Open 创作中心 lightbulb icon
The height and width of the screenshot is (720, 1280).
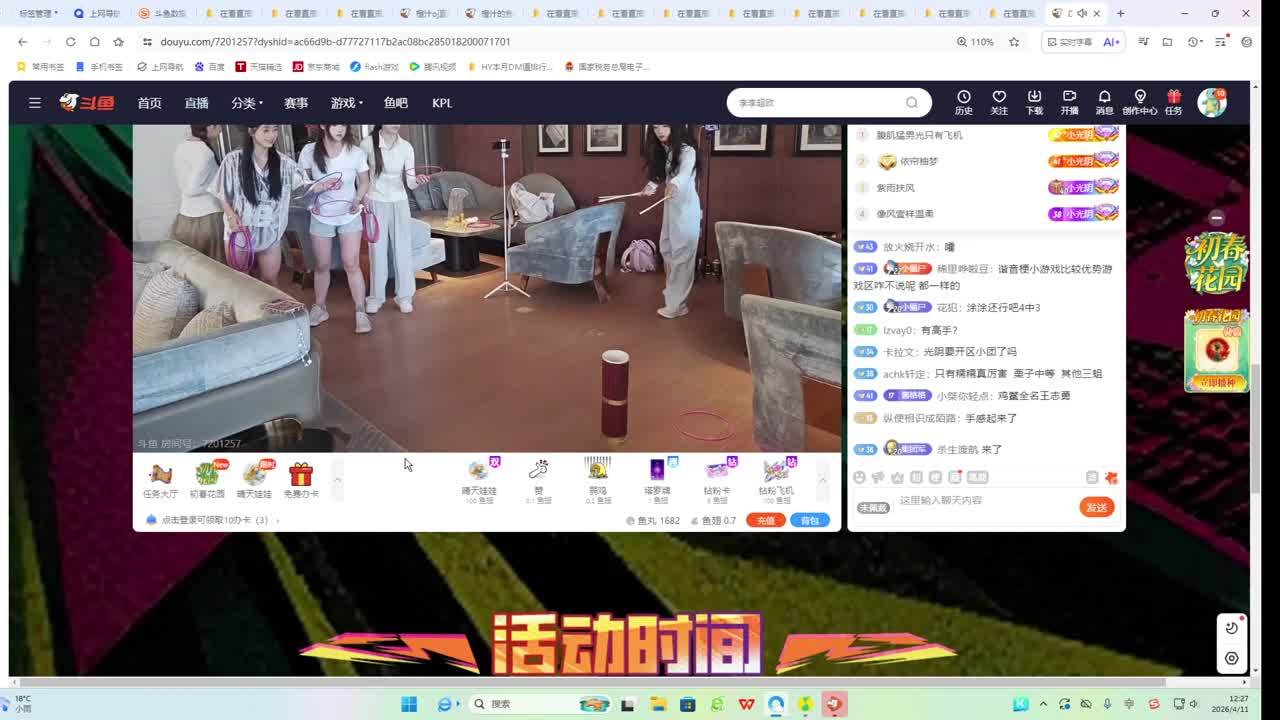(x=1139, y=102)
